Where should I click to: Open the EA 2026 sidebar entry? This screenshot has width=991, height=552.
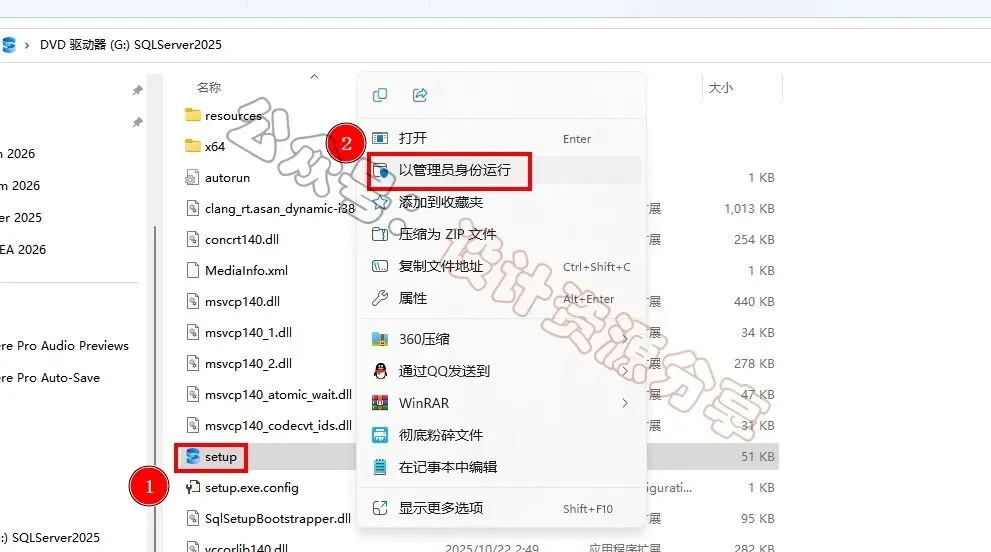pyautogui.click(x=23, y=250)
